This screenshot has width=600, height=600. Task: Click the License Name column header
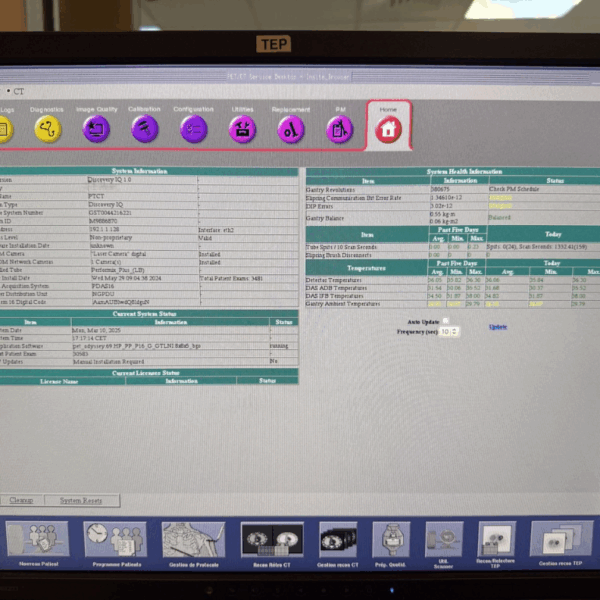[59, 381]
